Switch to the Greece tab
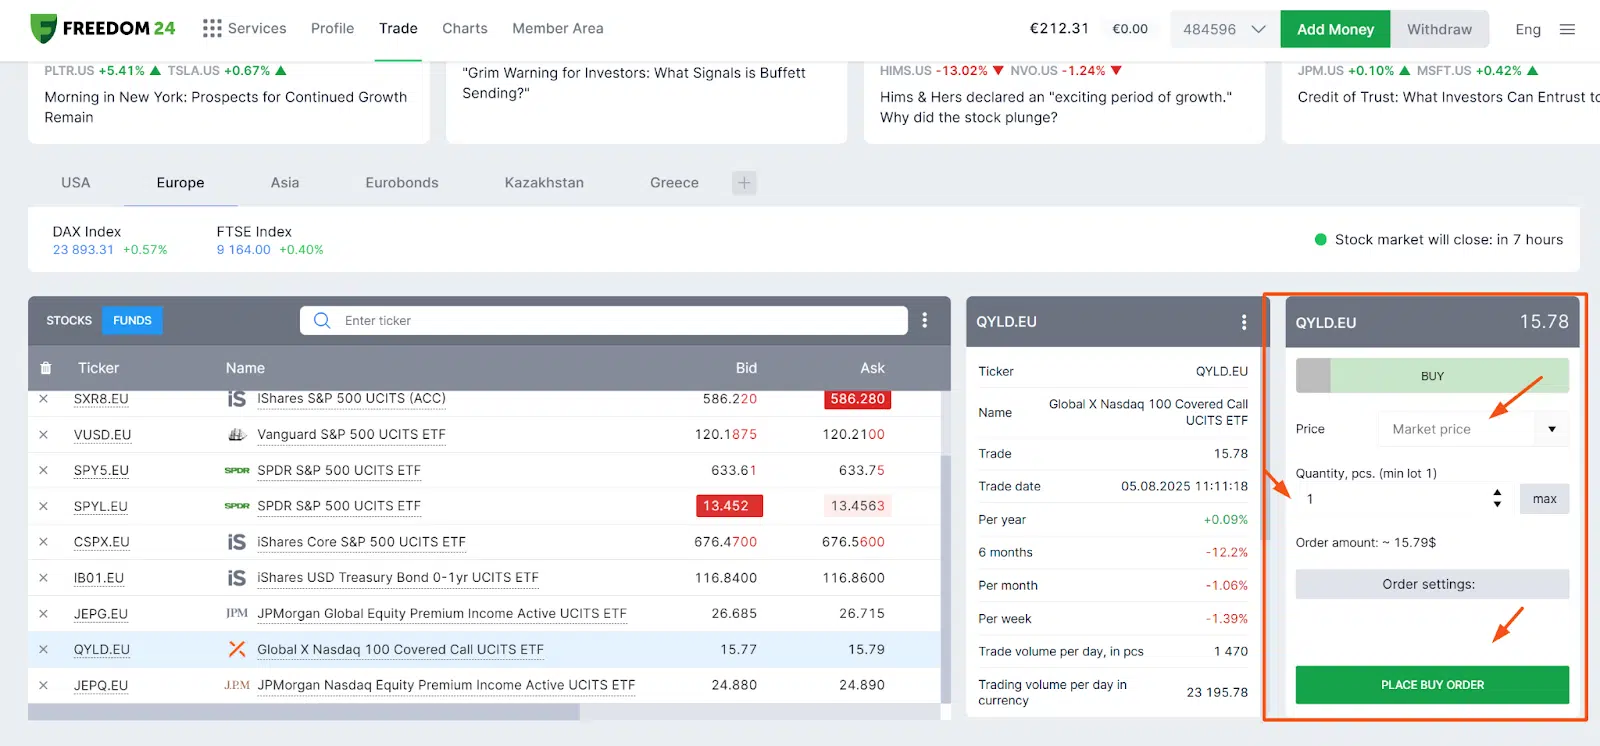 tap(674, 183)
